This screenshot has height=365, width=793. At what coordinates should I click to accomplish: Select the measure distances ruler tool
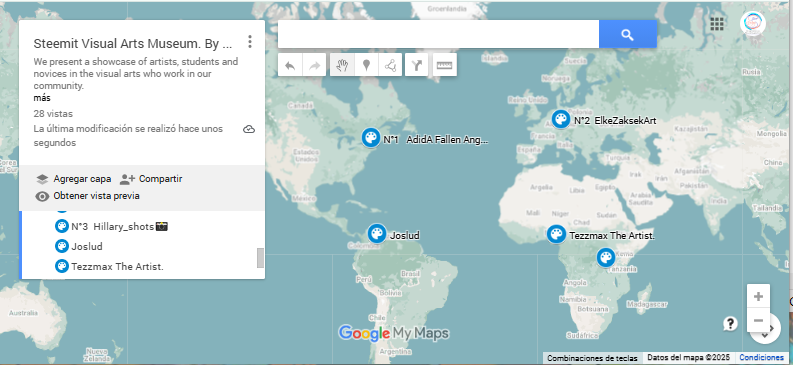tap(445, 65)
